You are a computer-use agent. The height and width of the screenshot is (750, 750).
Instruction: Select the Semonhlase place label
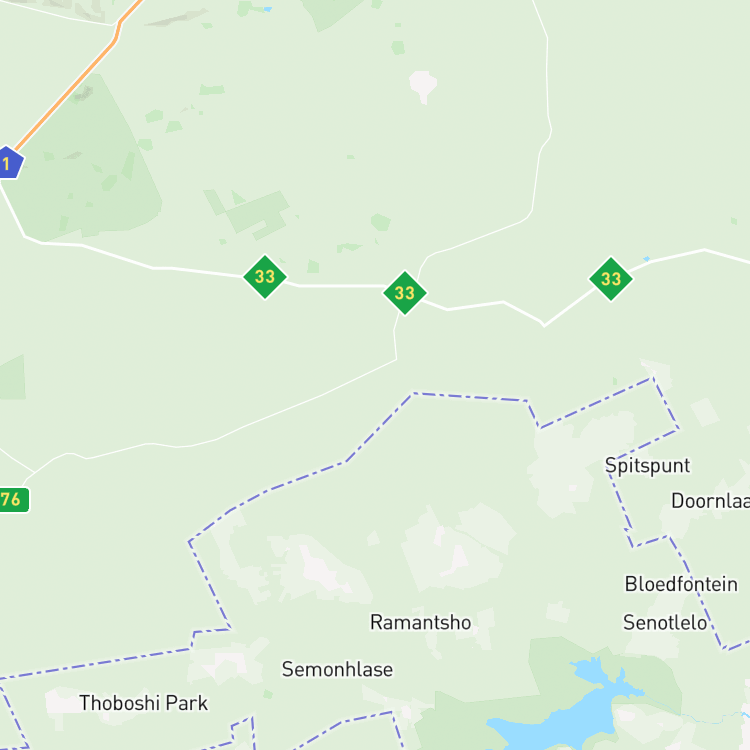(337, 669)
